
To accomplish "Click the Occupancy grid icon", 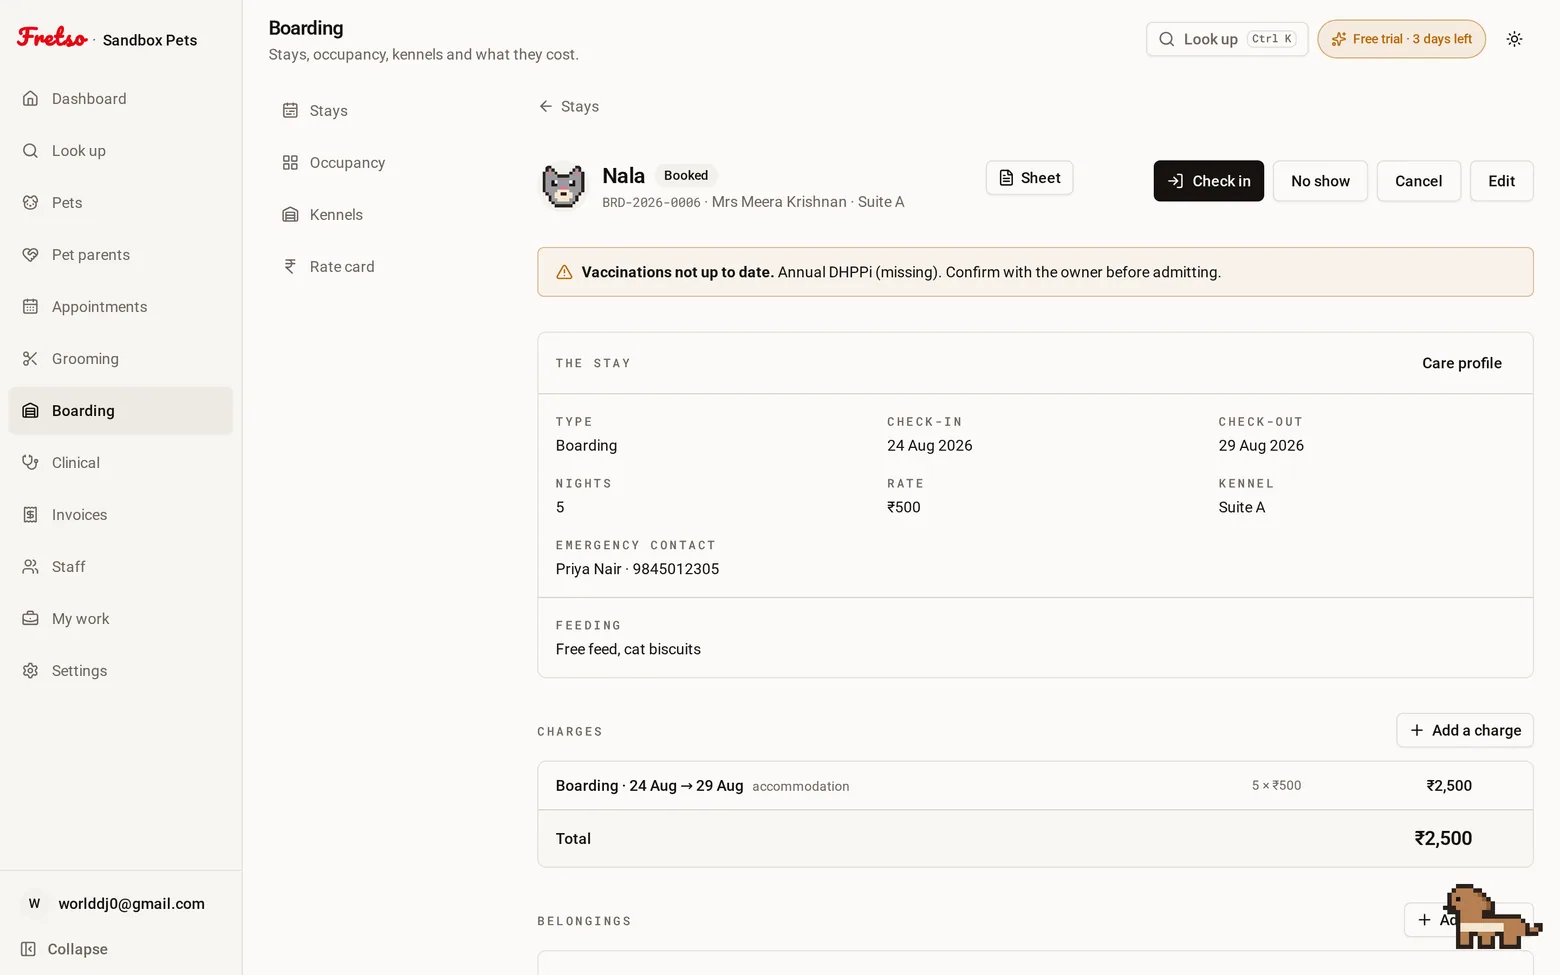I will (x=290, y=163).
